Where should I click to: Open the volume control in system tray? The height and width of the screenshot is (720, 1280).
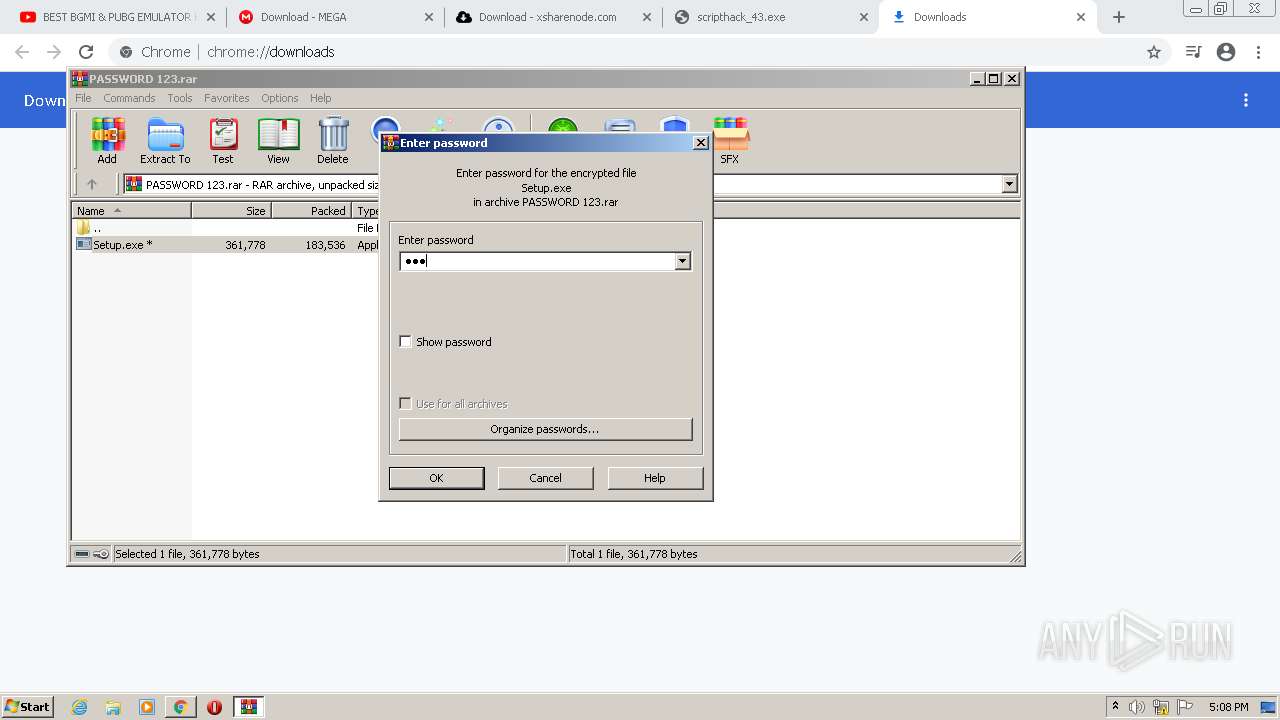click(1137, 707)
